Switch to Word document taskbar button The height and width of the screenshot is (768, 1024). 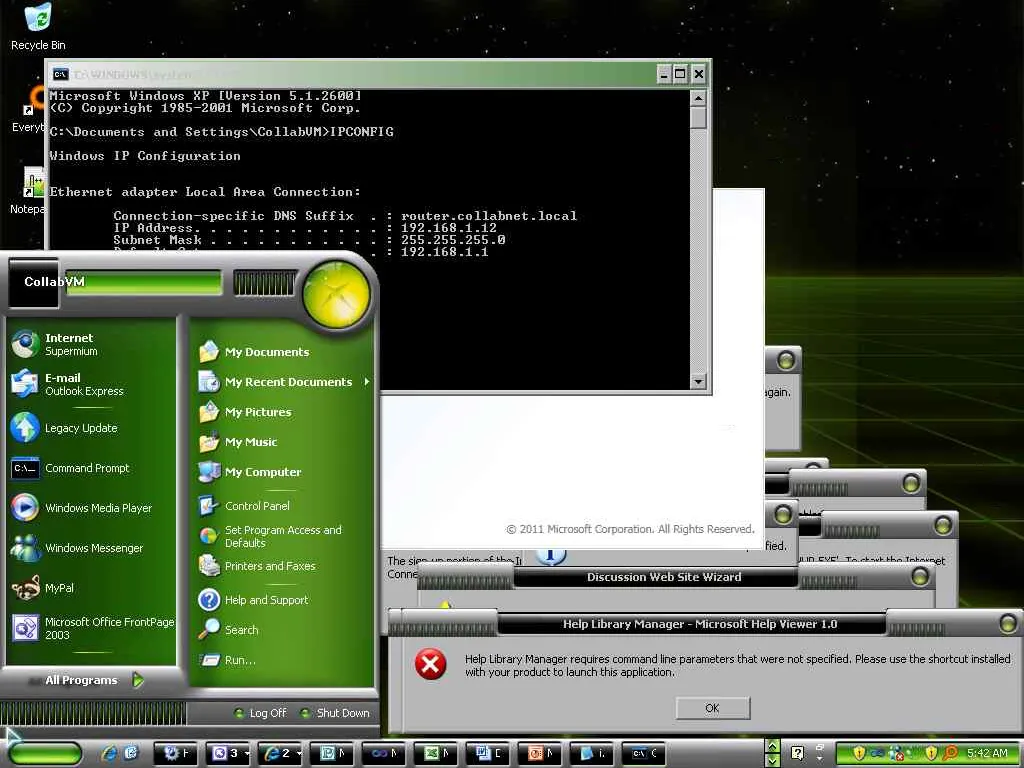click(x=489, y=754)
